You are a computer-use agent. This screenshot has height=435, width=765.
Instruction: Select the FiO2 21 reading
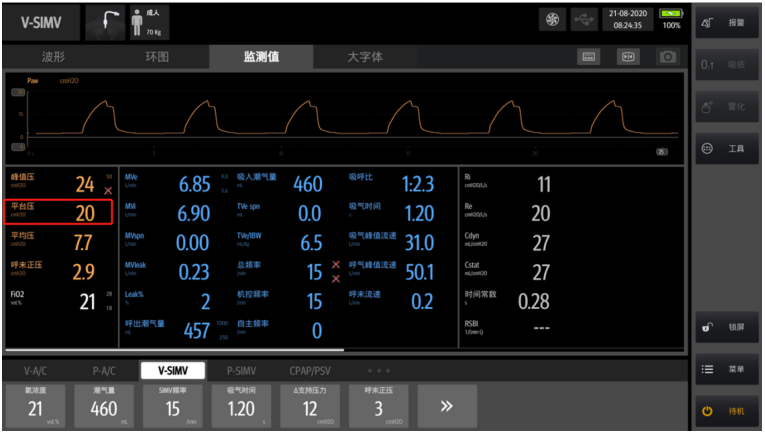coord(59,300)
